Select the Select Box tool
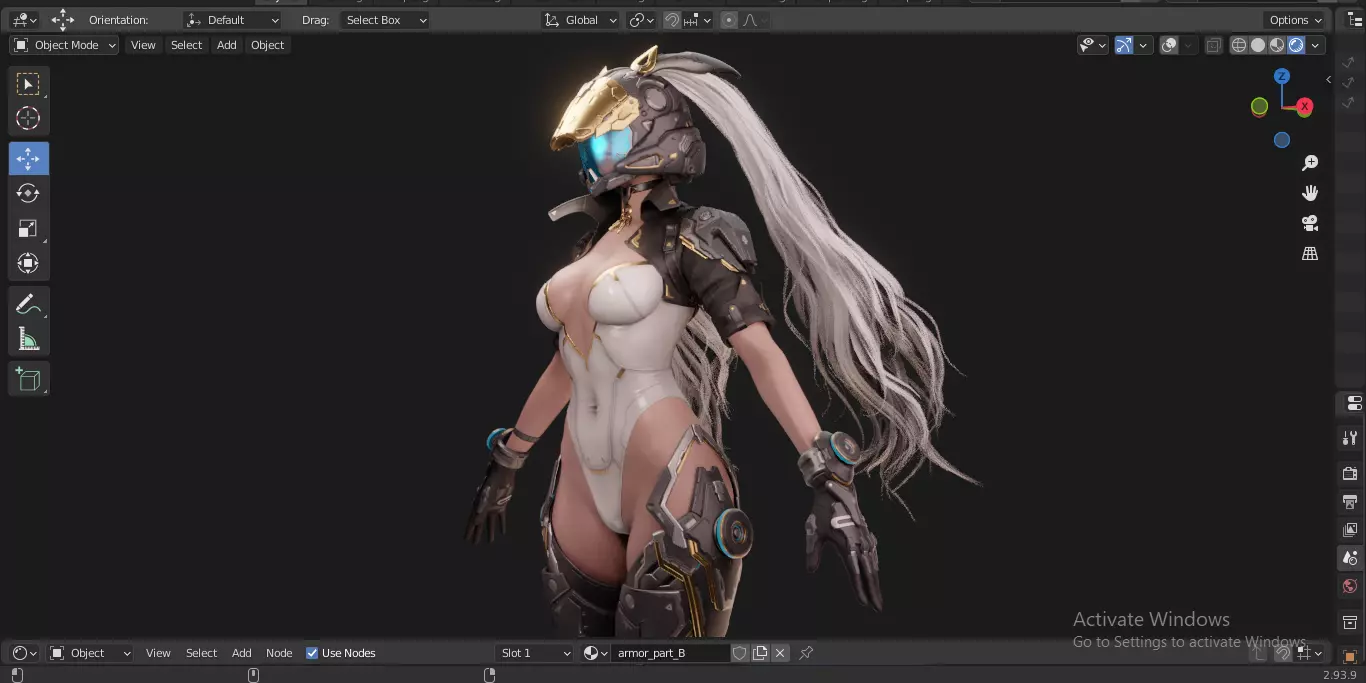 coord(28,84)
